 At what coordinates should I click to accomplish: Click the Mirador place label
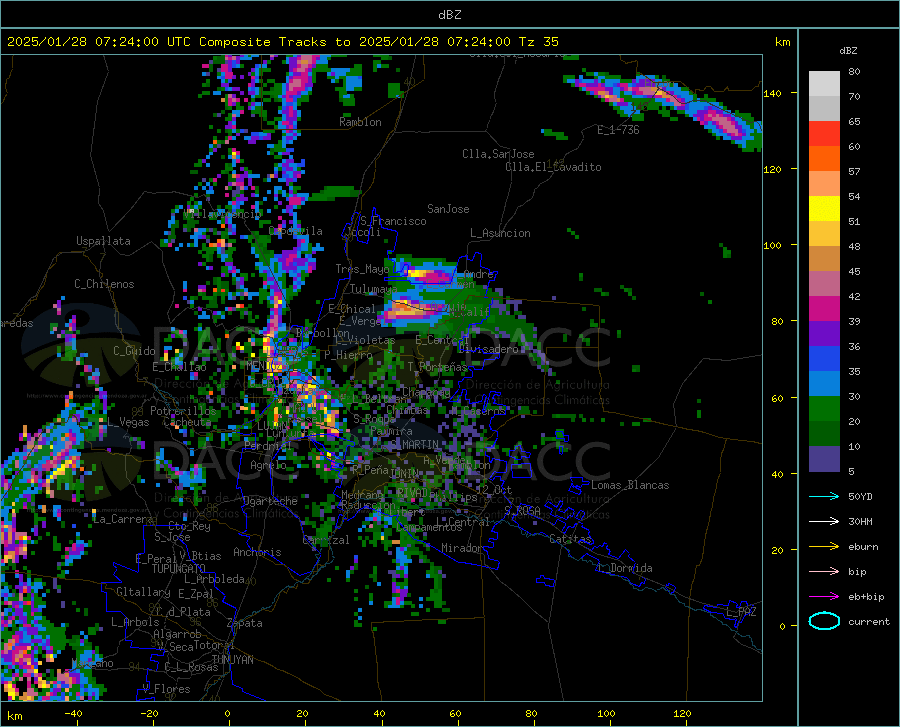[462, 548]
